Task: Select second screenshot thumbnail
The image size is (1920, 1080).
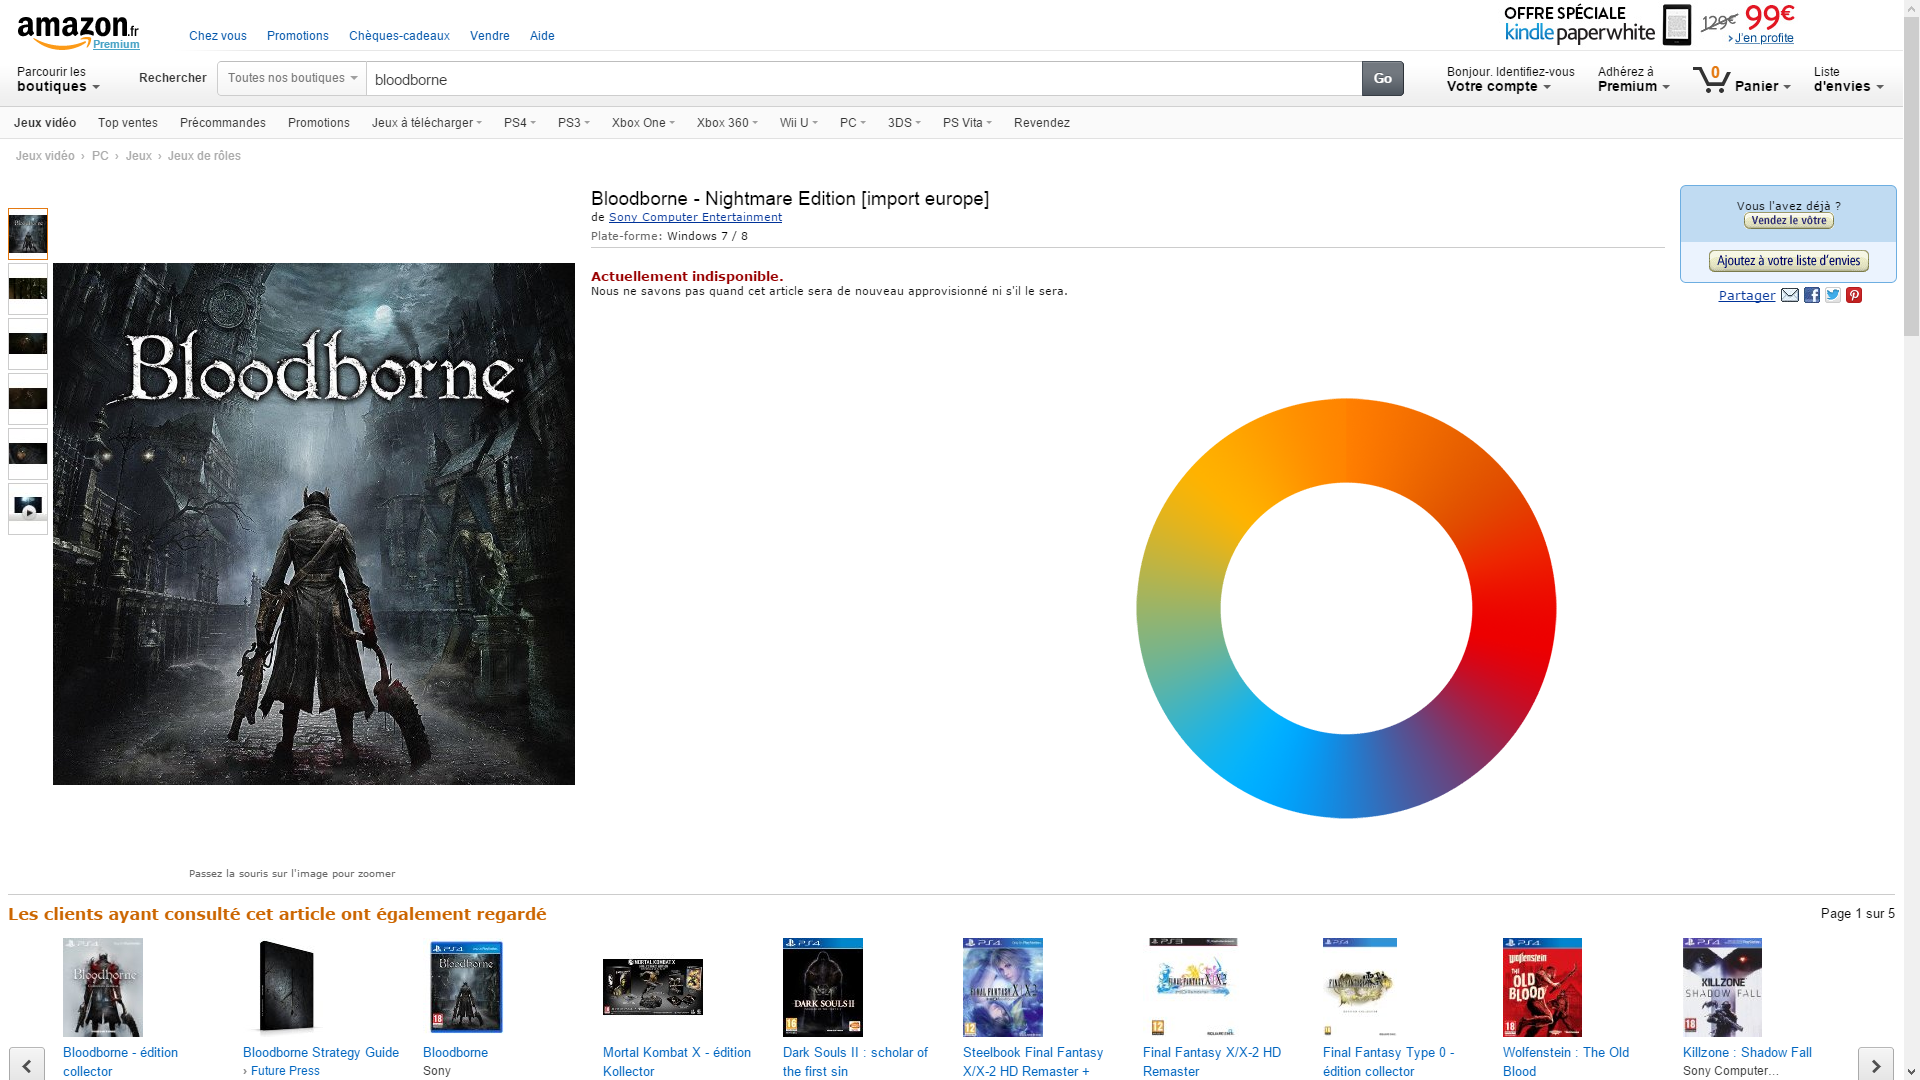Action: coord(28,289)
